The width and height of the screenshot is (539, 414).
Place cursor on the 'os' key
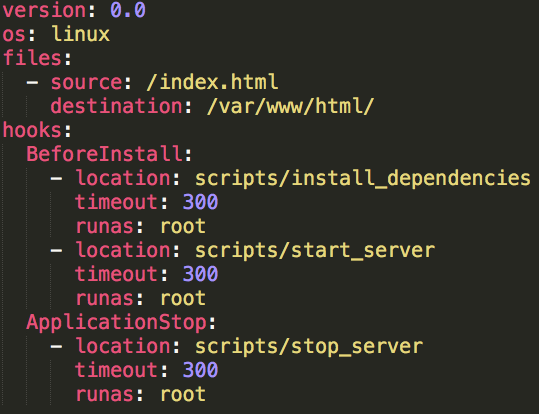coord(14,35)
